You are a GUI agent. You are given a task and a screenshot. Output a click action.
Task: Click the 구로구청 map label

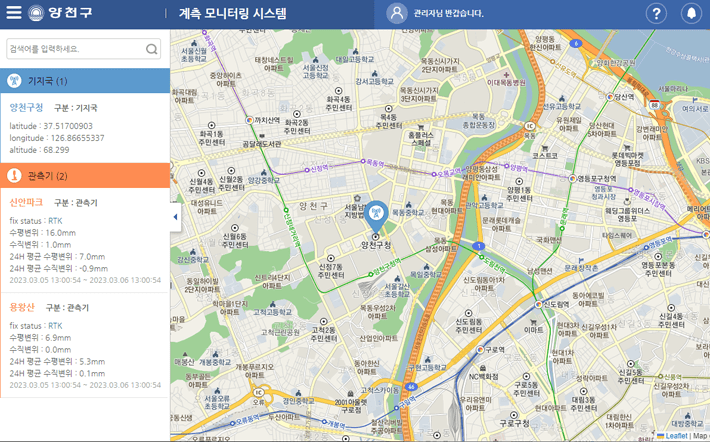click(514, 423)
